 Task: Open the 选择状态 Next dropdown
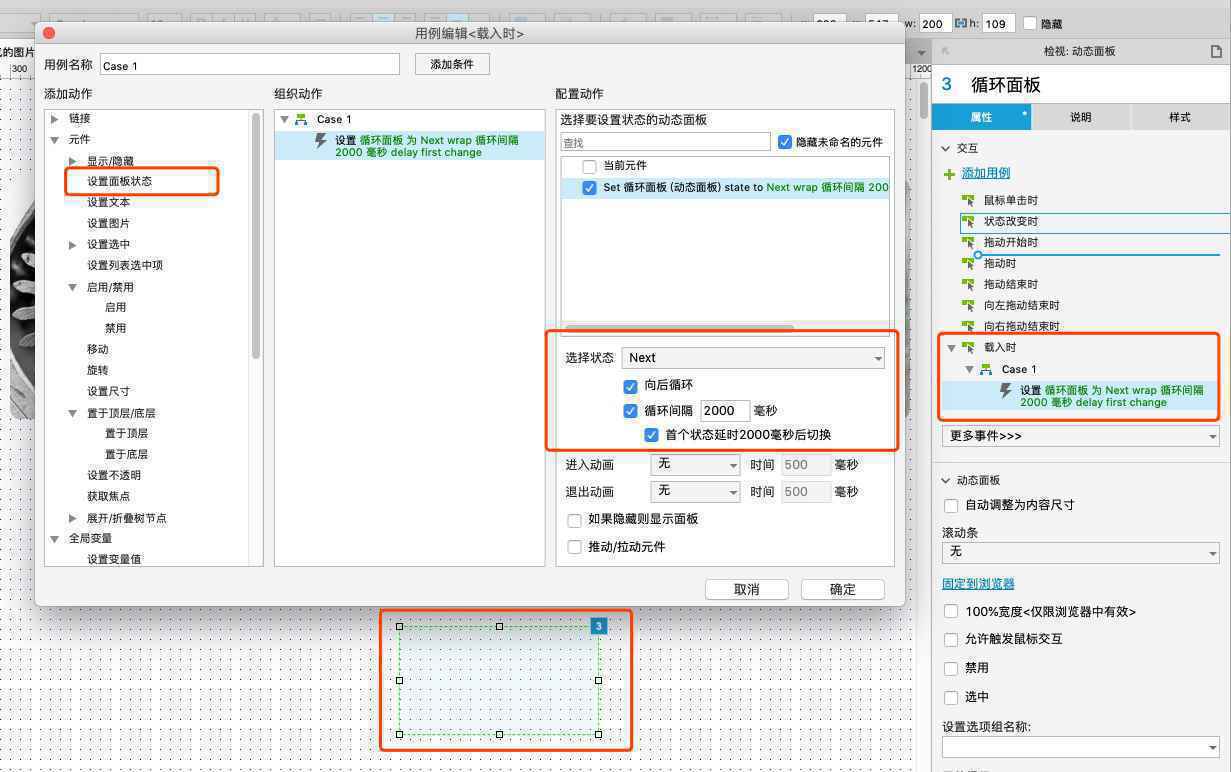pos(754,357)
